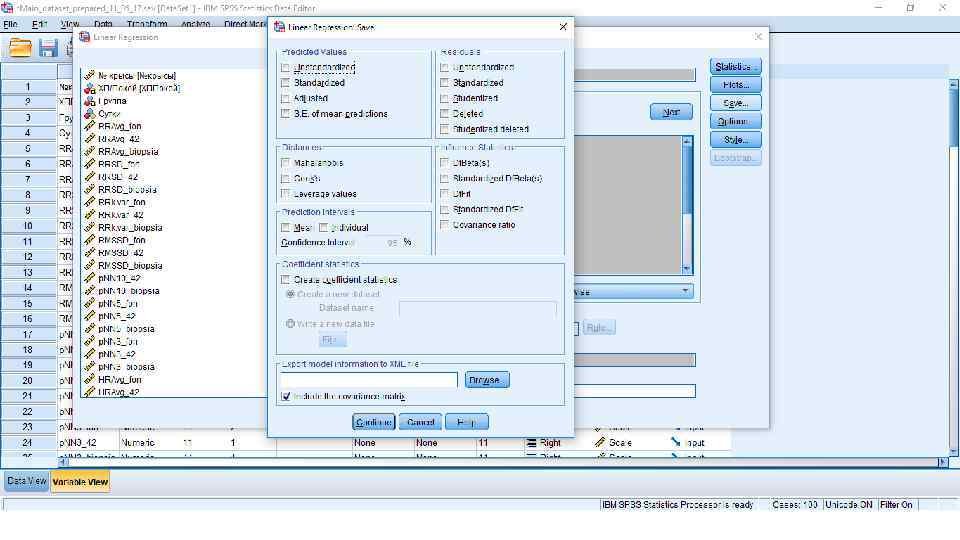Click the Style... button in Linear Regression
This screenshot has width=960, height=540.
[x=735, y=140]
